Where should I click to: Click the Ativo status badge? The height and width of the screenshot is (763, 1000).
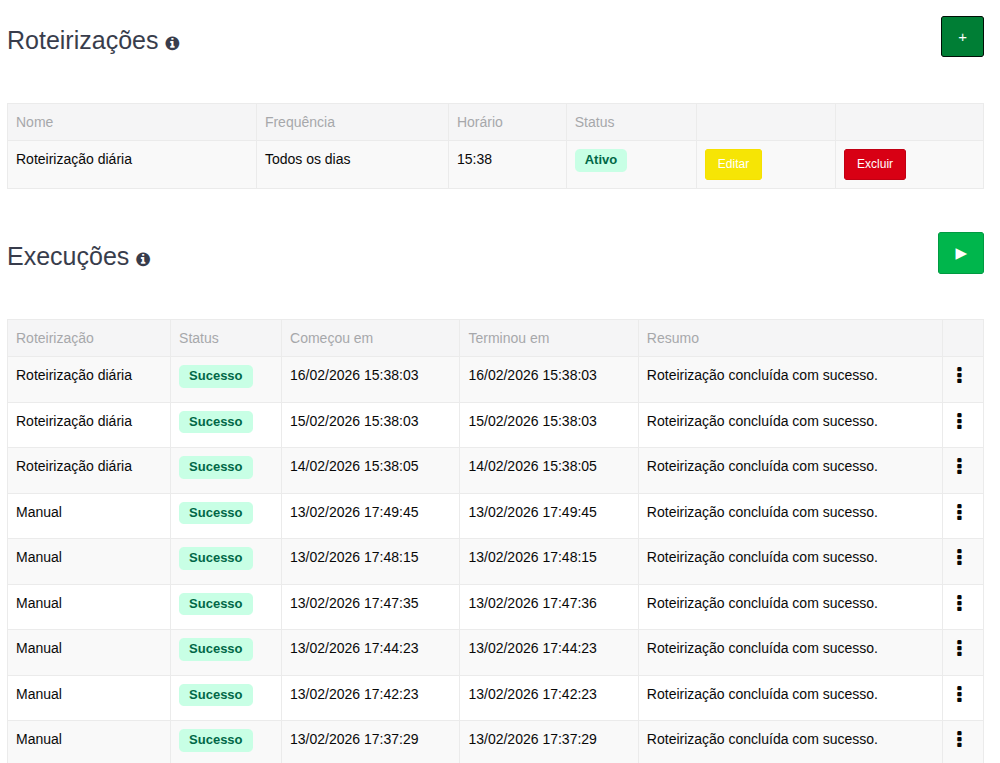(600, 160)
